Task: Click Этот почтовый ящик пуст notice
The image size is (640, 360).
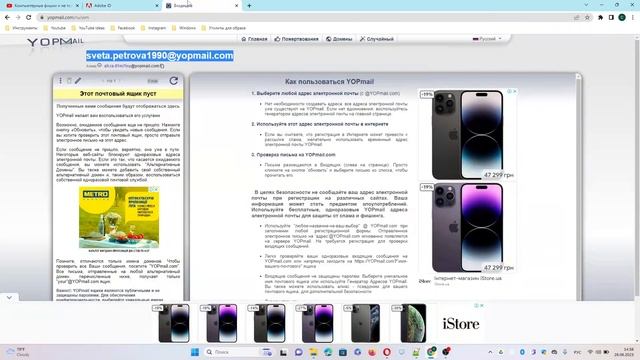Action: coord(118,93)
